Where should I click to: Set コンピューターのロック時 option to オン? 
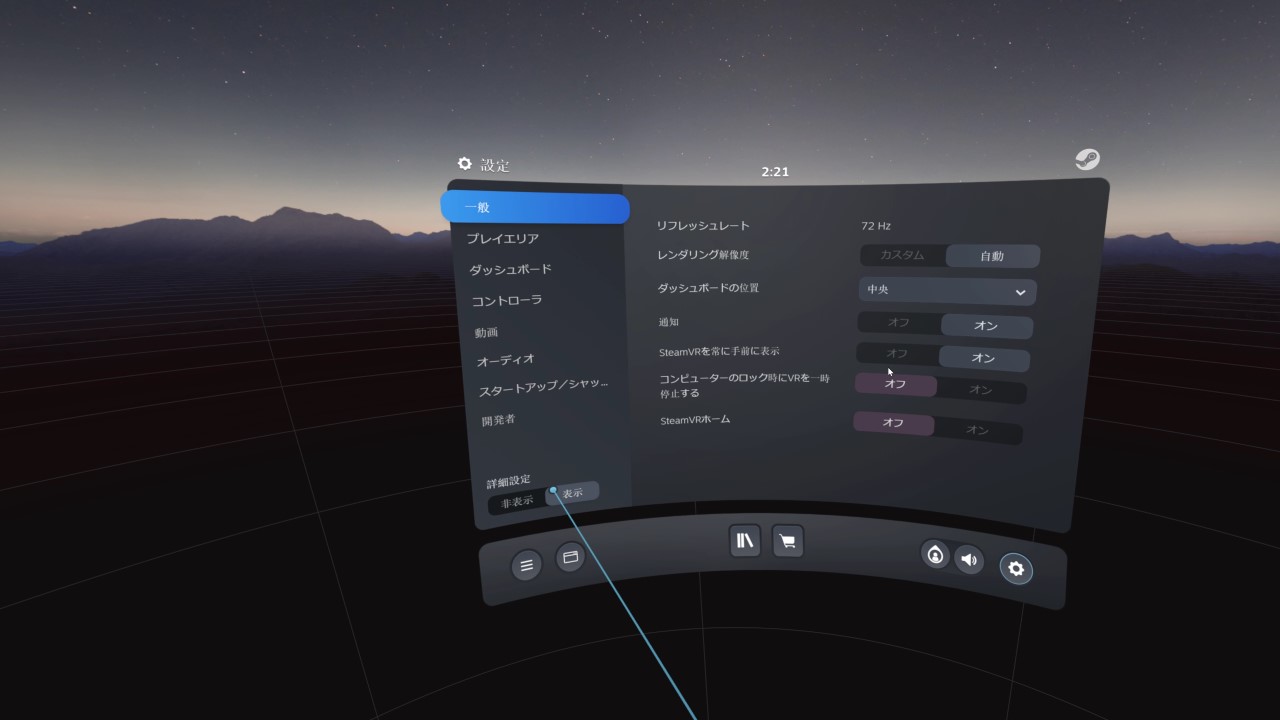point(981,390)
